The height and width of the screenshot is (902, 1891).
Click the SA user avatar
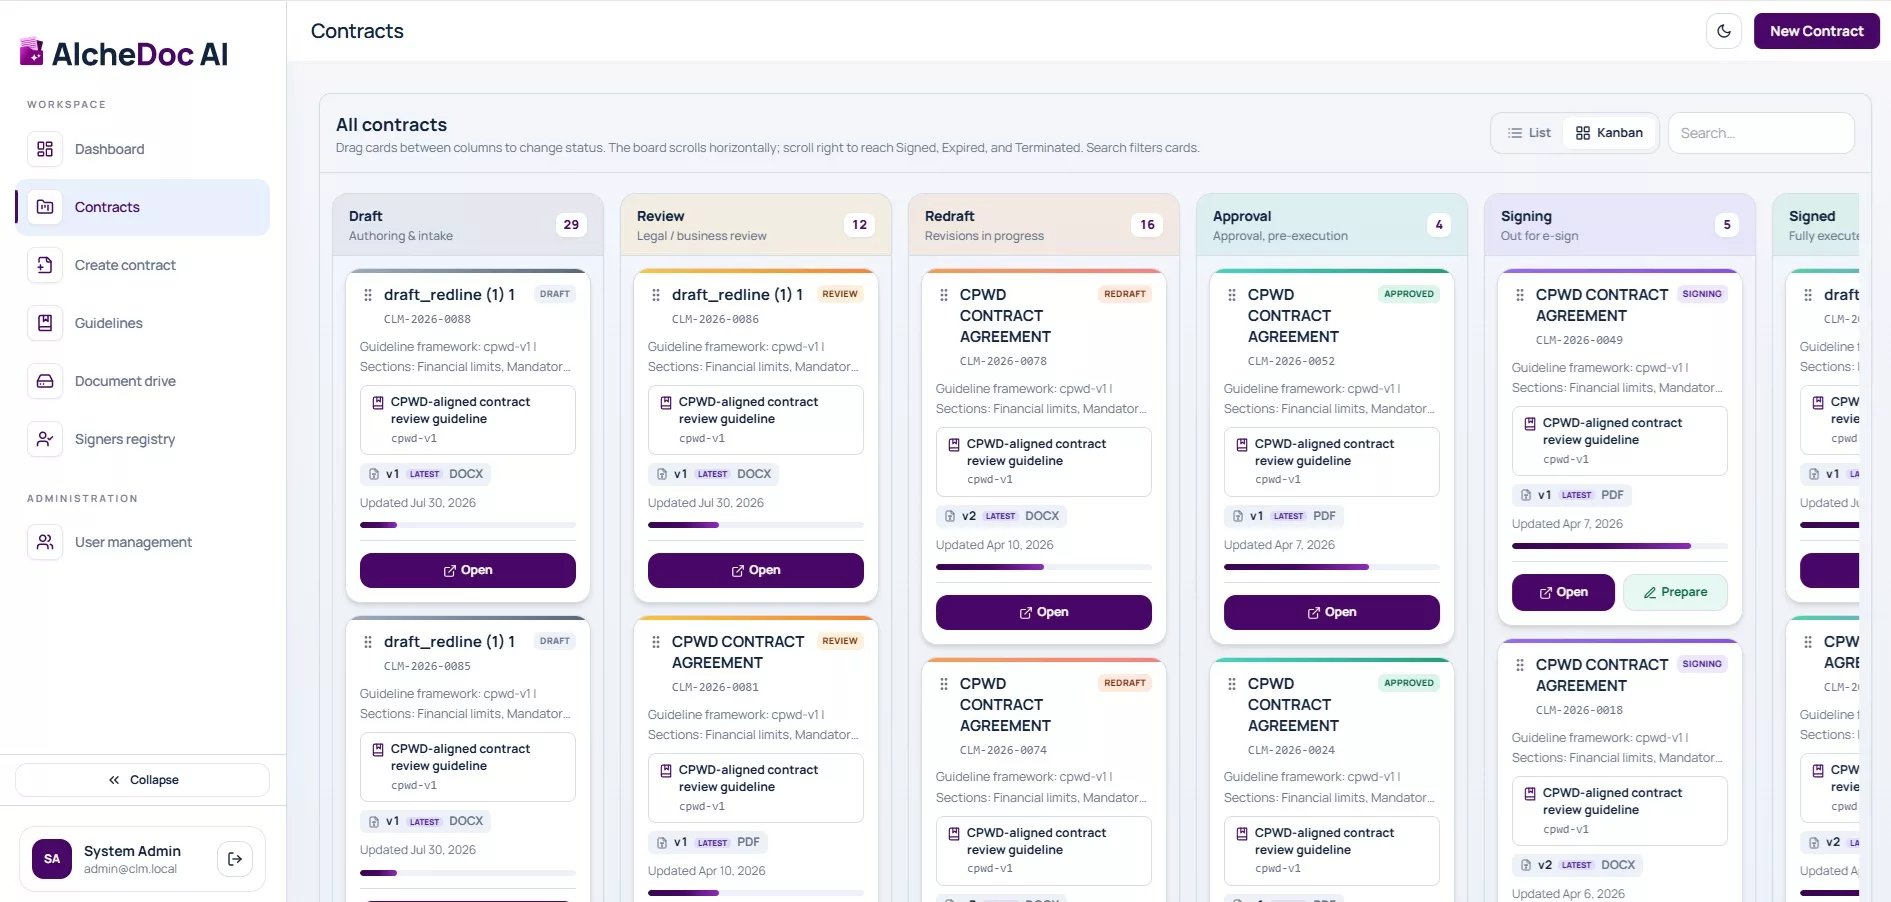click(52, 859)
